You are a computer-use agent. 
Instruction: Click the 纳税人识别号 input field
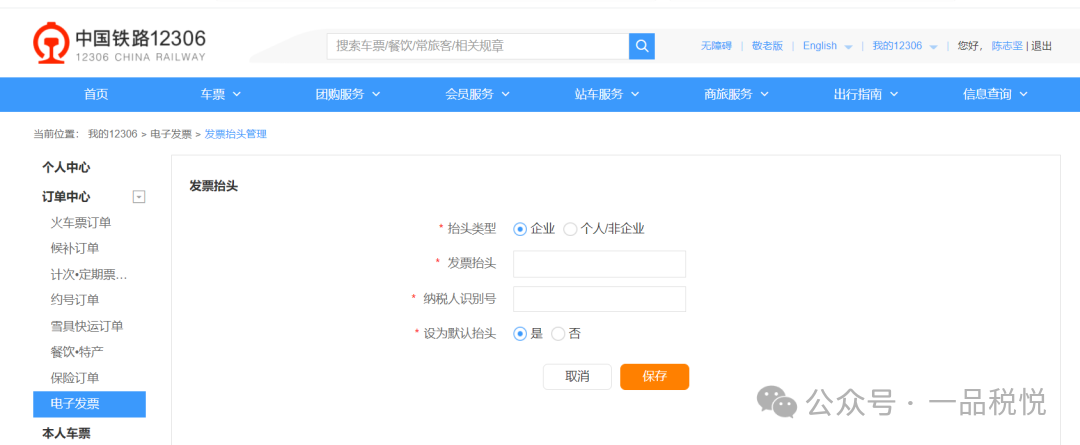[599, 299]
